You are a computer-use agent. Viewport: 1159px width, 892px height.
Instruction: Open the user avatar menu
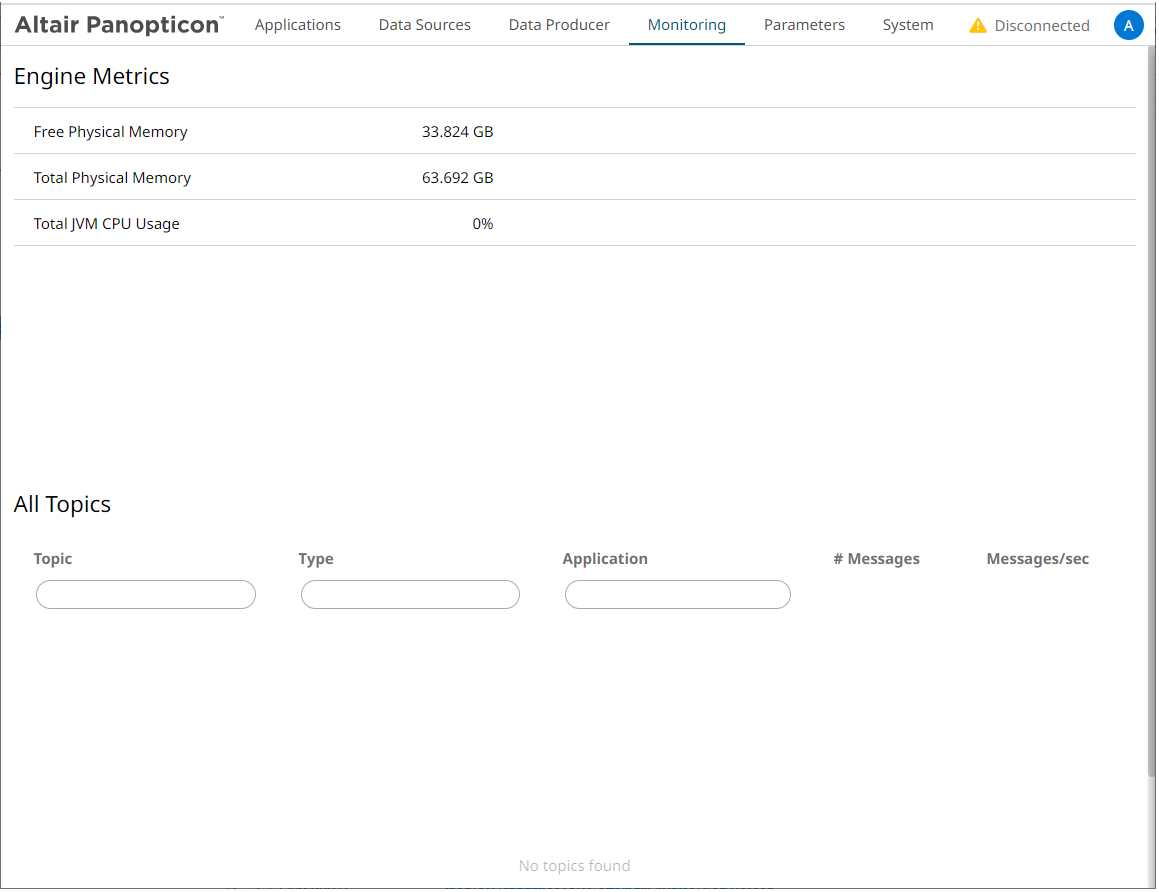click(1128, 26)
